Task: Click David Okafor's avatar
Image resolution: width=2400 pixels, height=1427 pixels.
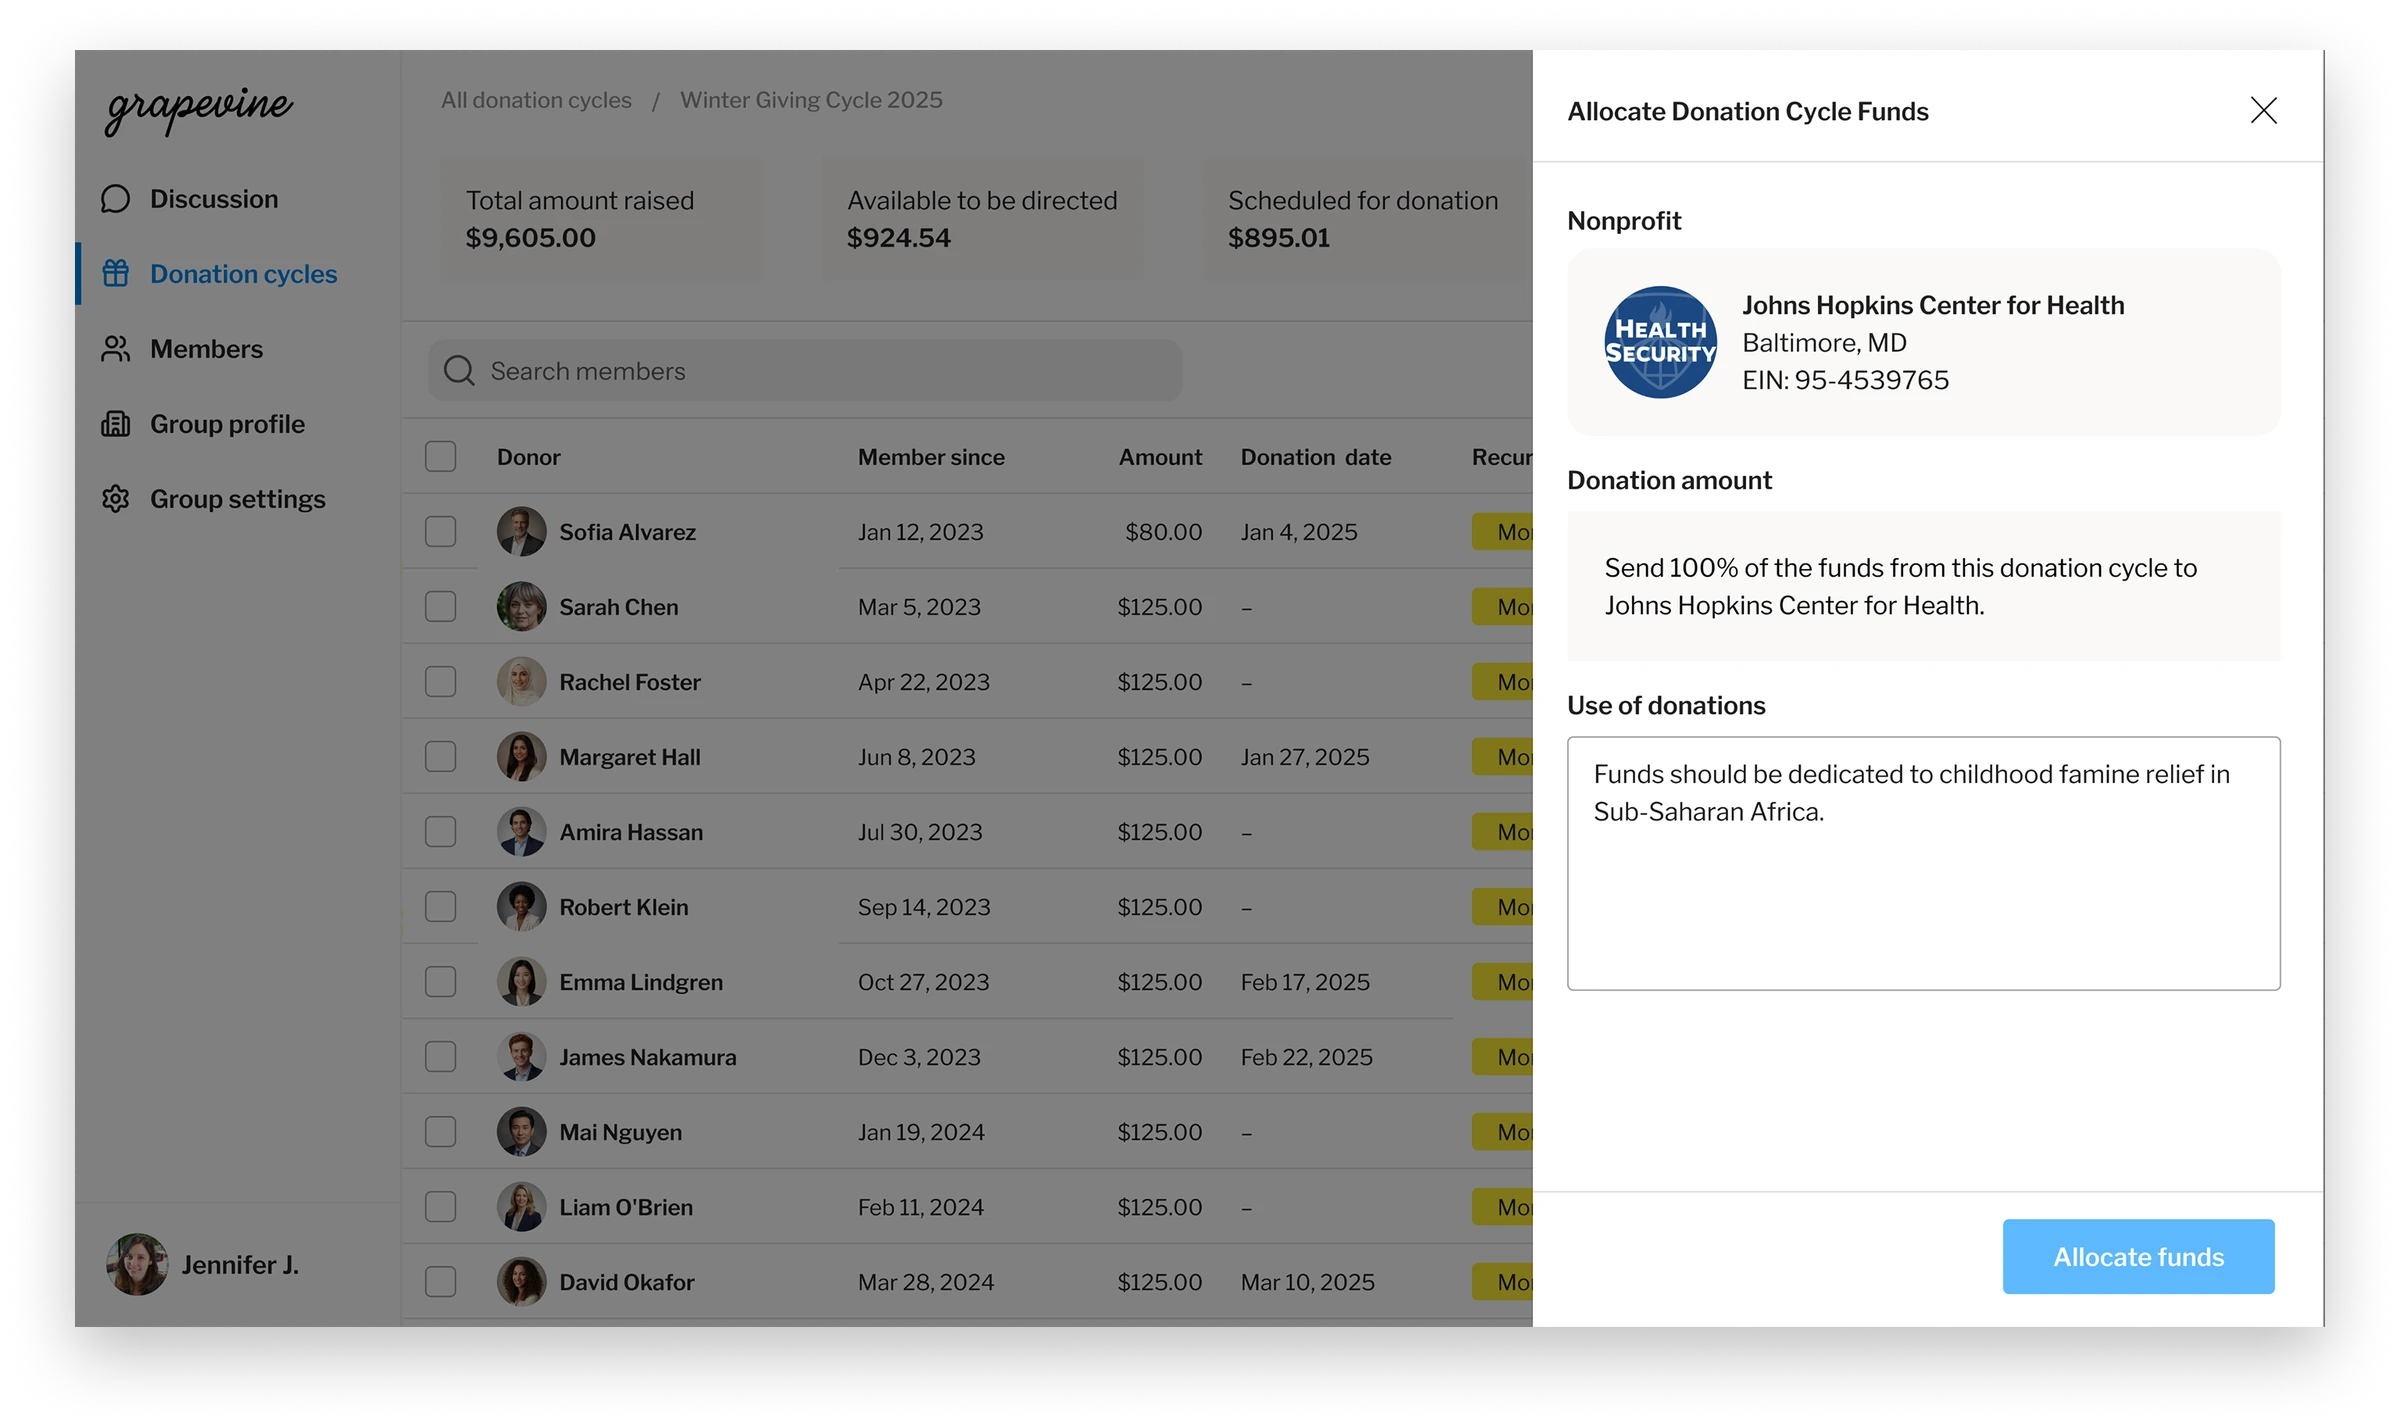Action: click(x=521, y=1281)
